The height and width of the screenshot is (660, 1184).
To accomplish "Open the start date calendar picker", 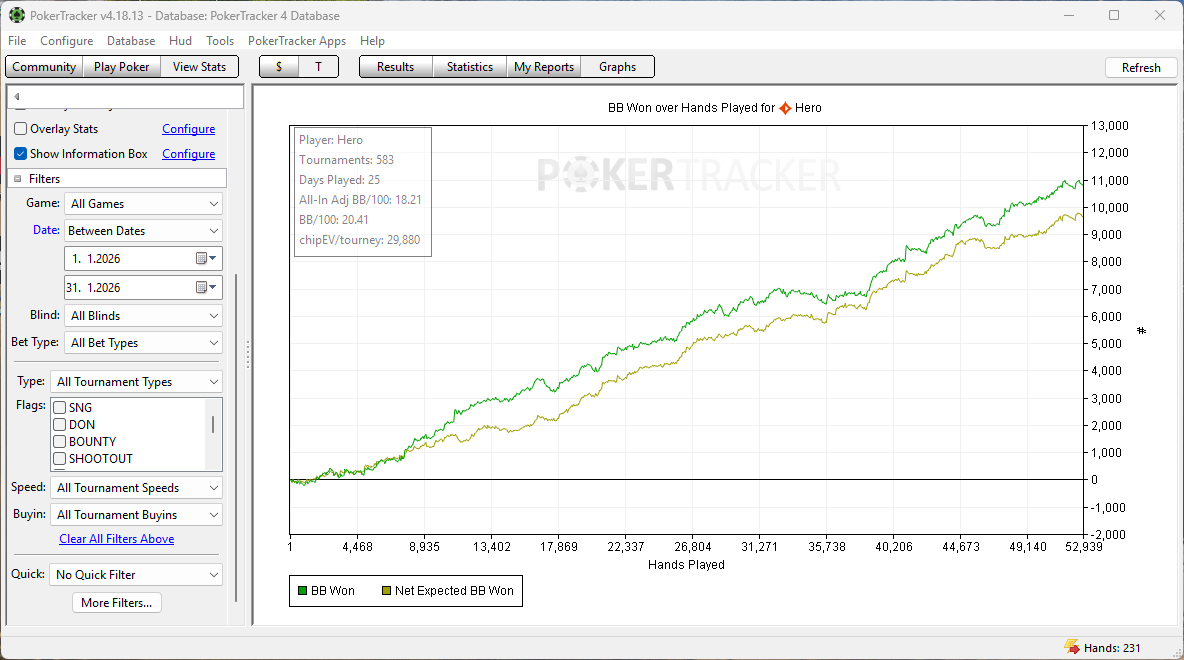I will point(205,258).
